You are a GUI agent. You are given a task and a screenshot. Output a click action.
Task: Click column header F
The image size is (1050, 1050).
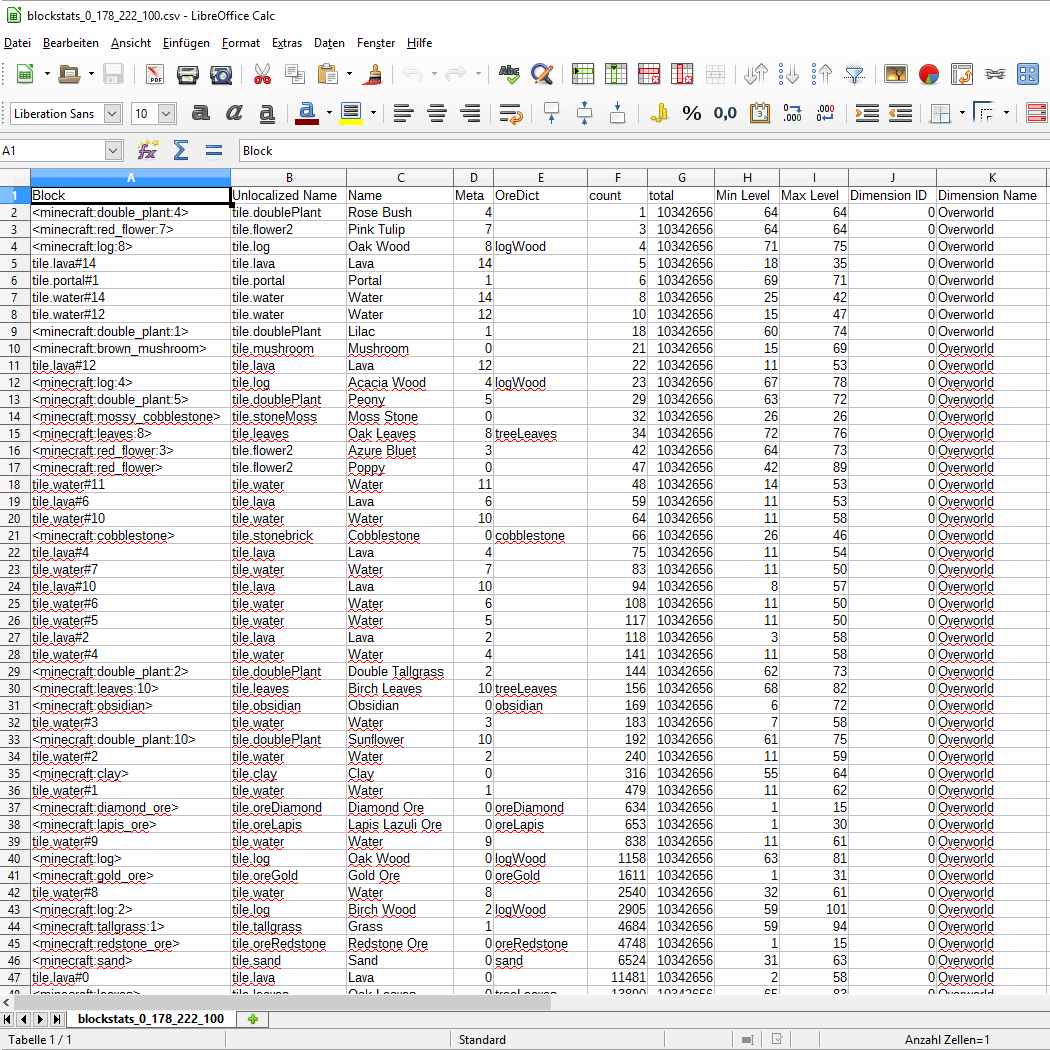tap(617, 178)
